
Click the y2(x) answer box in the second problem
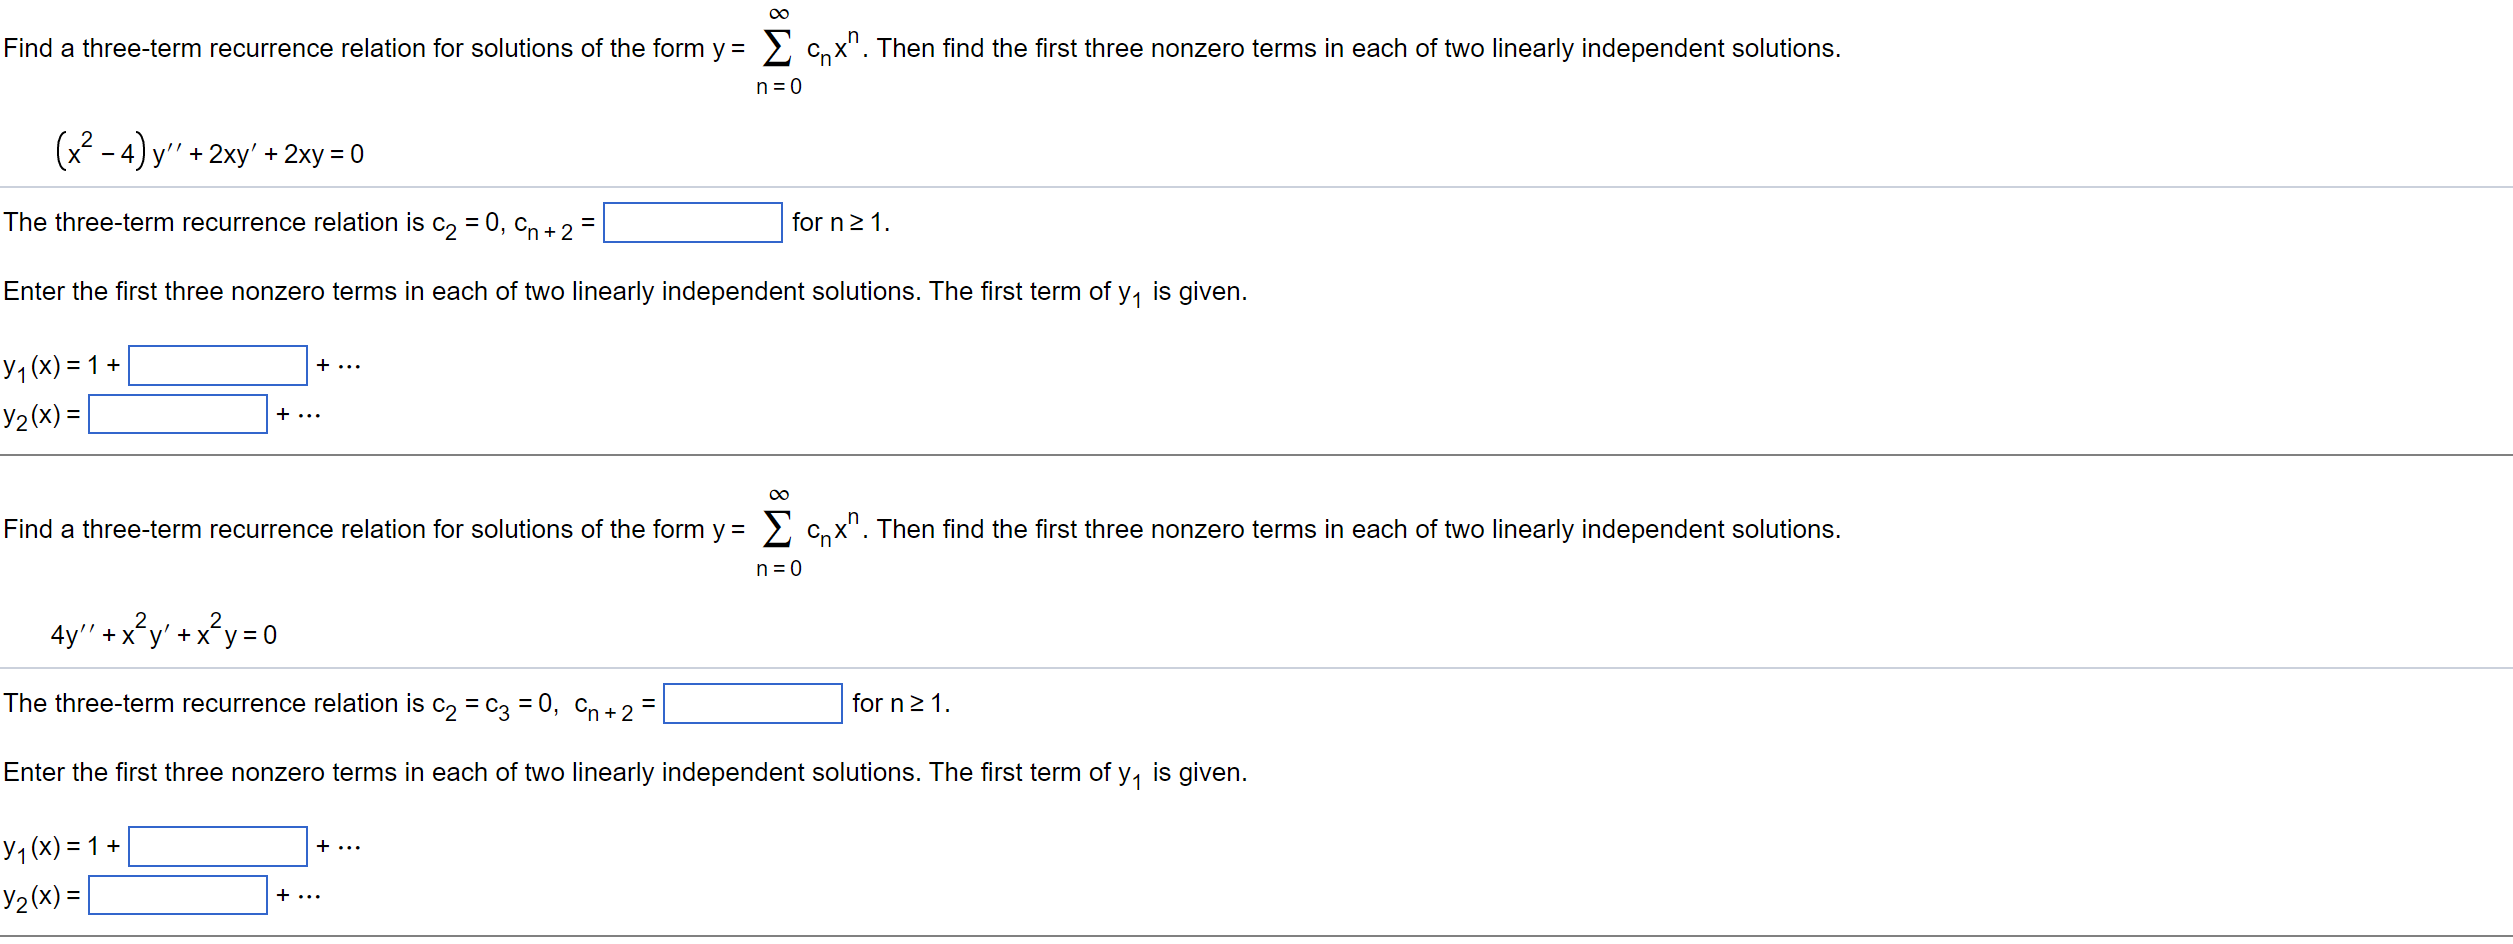tap(179, 895)
